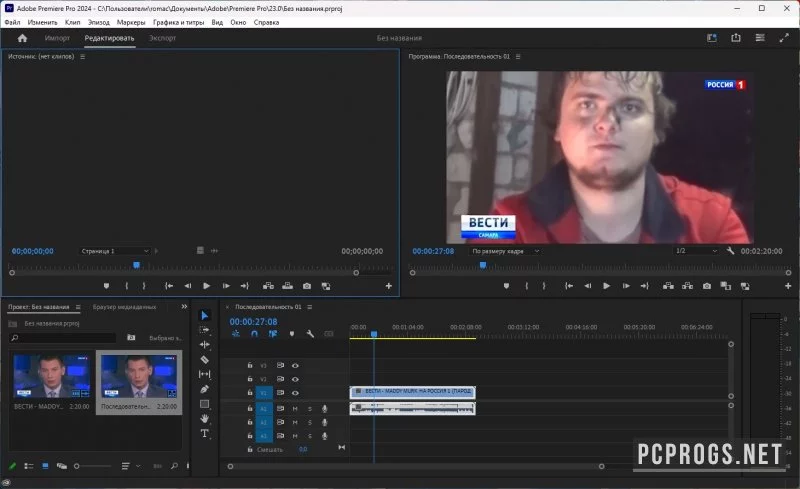Open Project panel menu
This screenshot has width=800, height=489.
tap(78, 307)
